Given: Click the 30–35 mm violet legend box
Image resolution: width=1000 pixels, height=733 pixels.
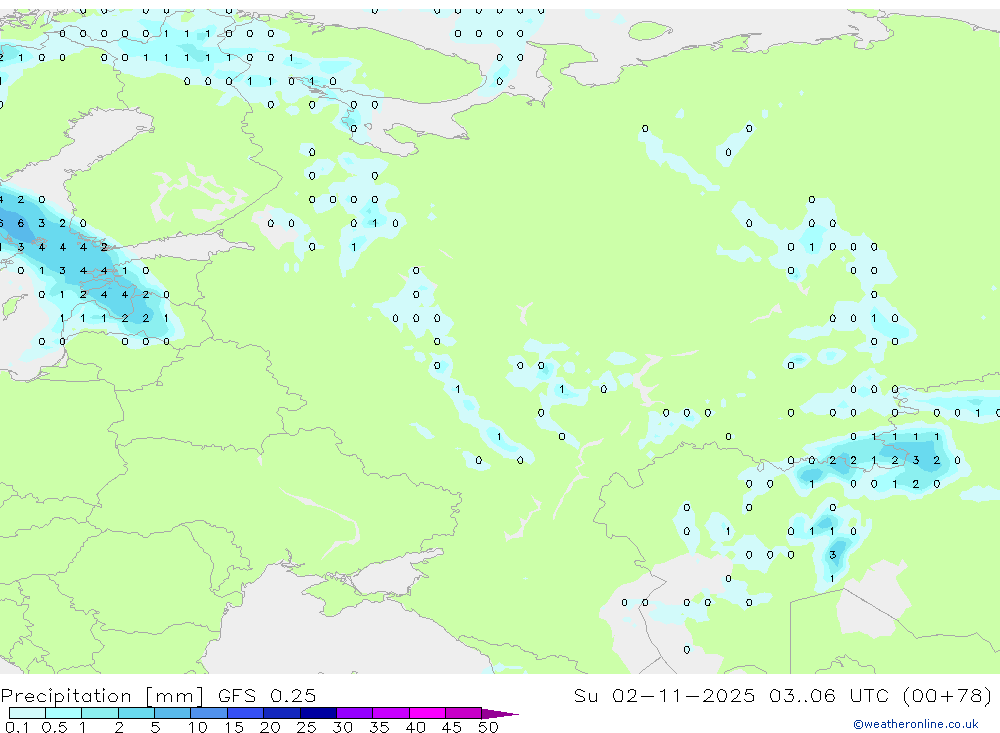Looking at the screenshot, I should tap(355, 713).
